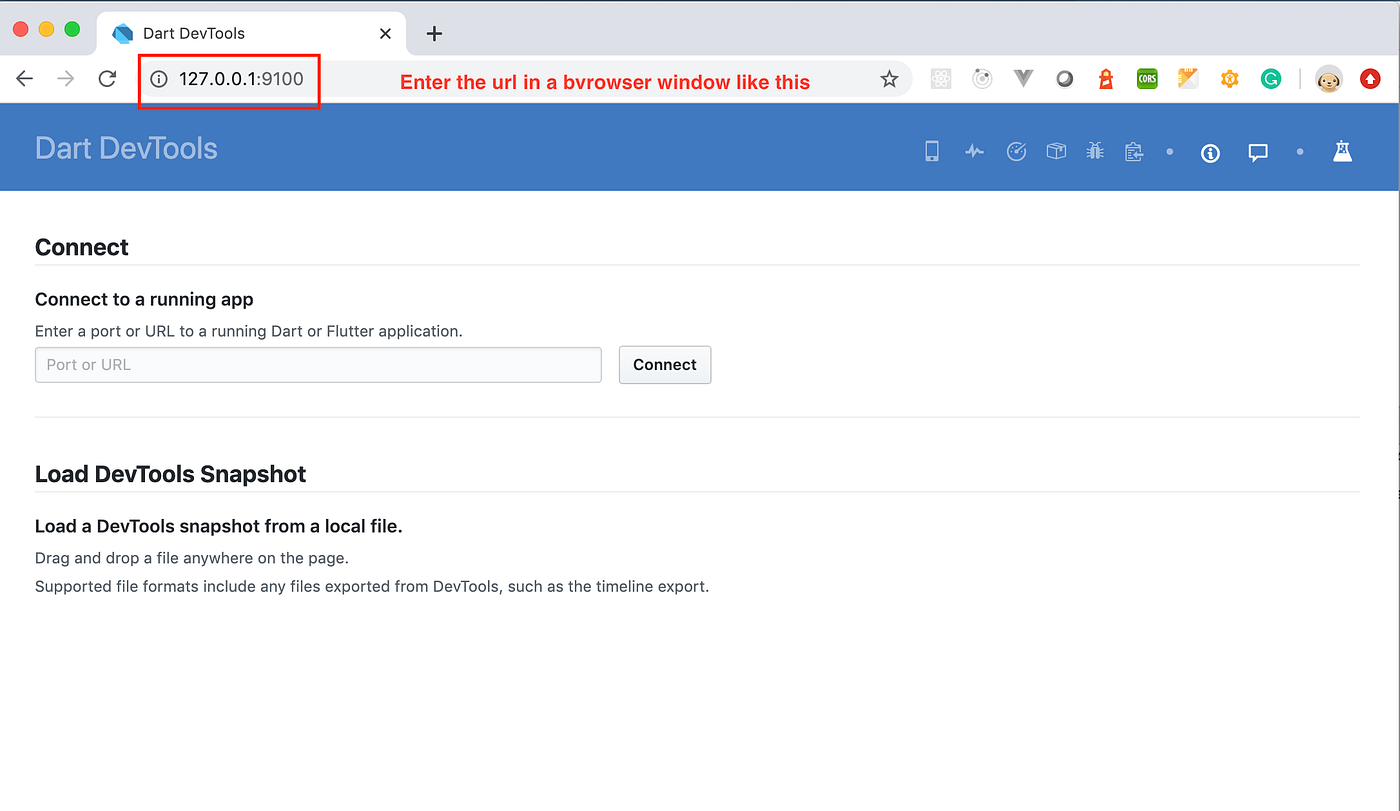
Task: Click the Port or URL input field
Action: coord(318,364)
